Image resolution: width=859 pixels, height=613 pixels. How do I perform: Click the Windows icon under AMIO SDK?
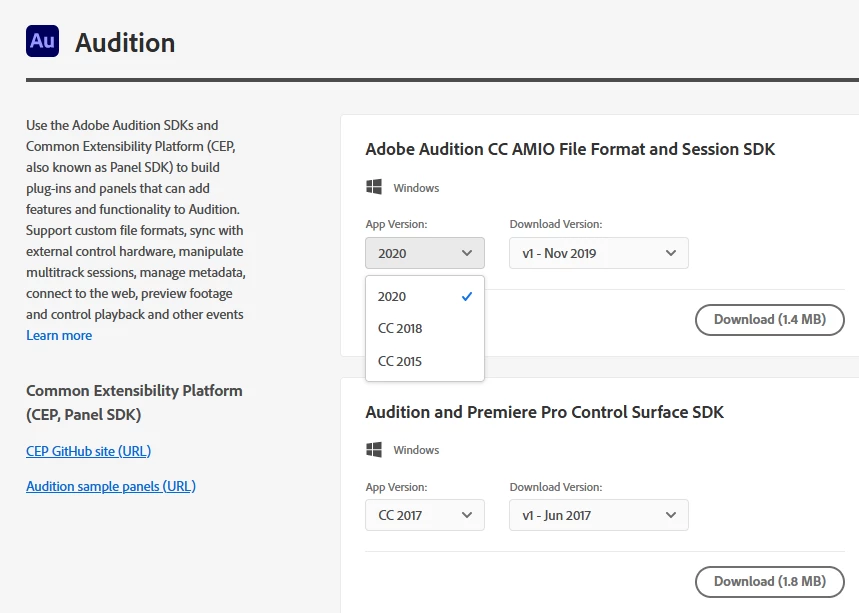click(x=375, y=187)
